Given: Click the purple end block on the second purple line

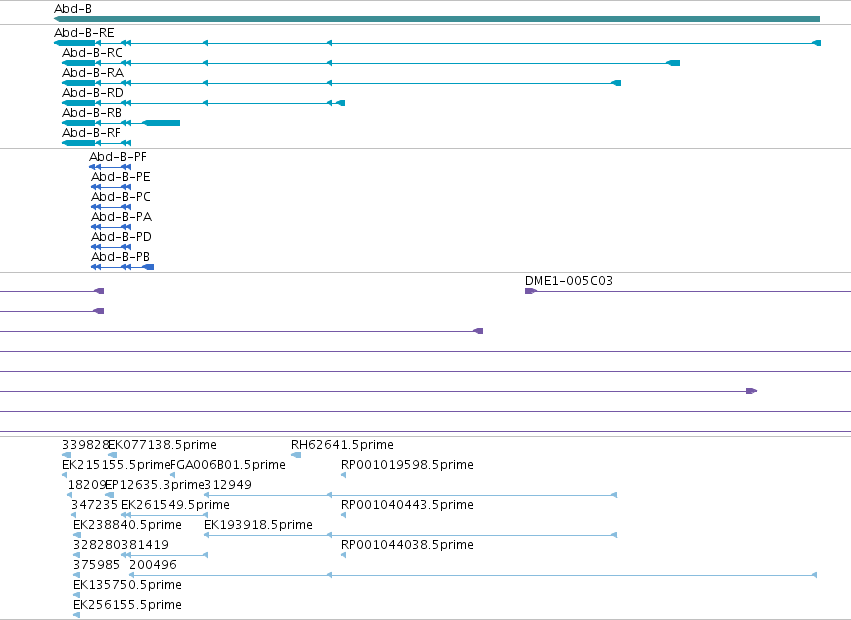Looking at the screenshot, I should 99,312.
